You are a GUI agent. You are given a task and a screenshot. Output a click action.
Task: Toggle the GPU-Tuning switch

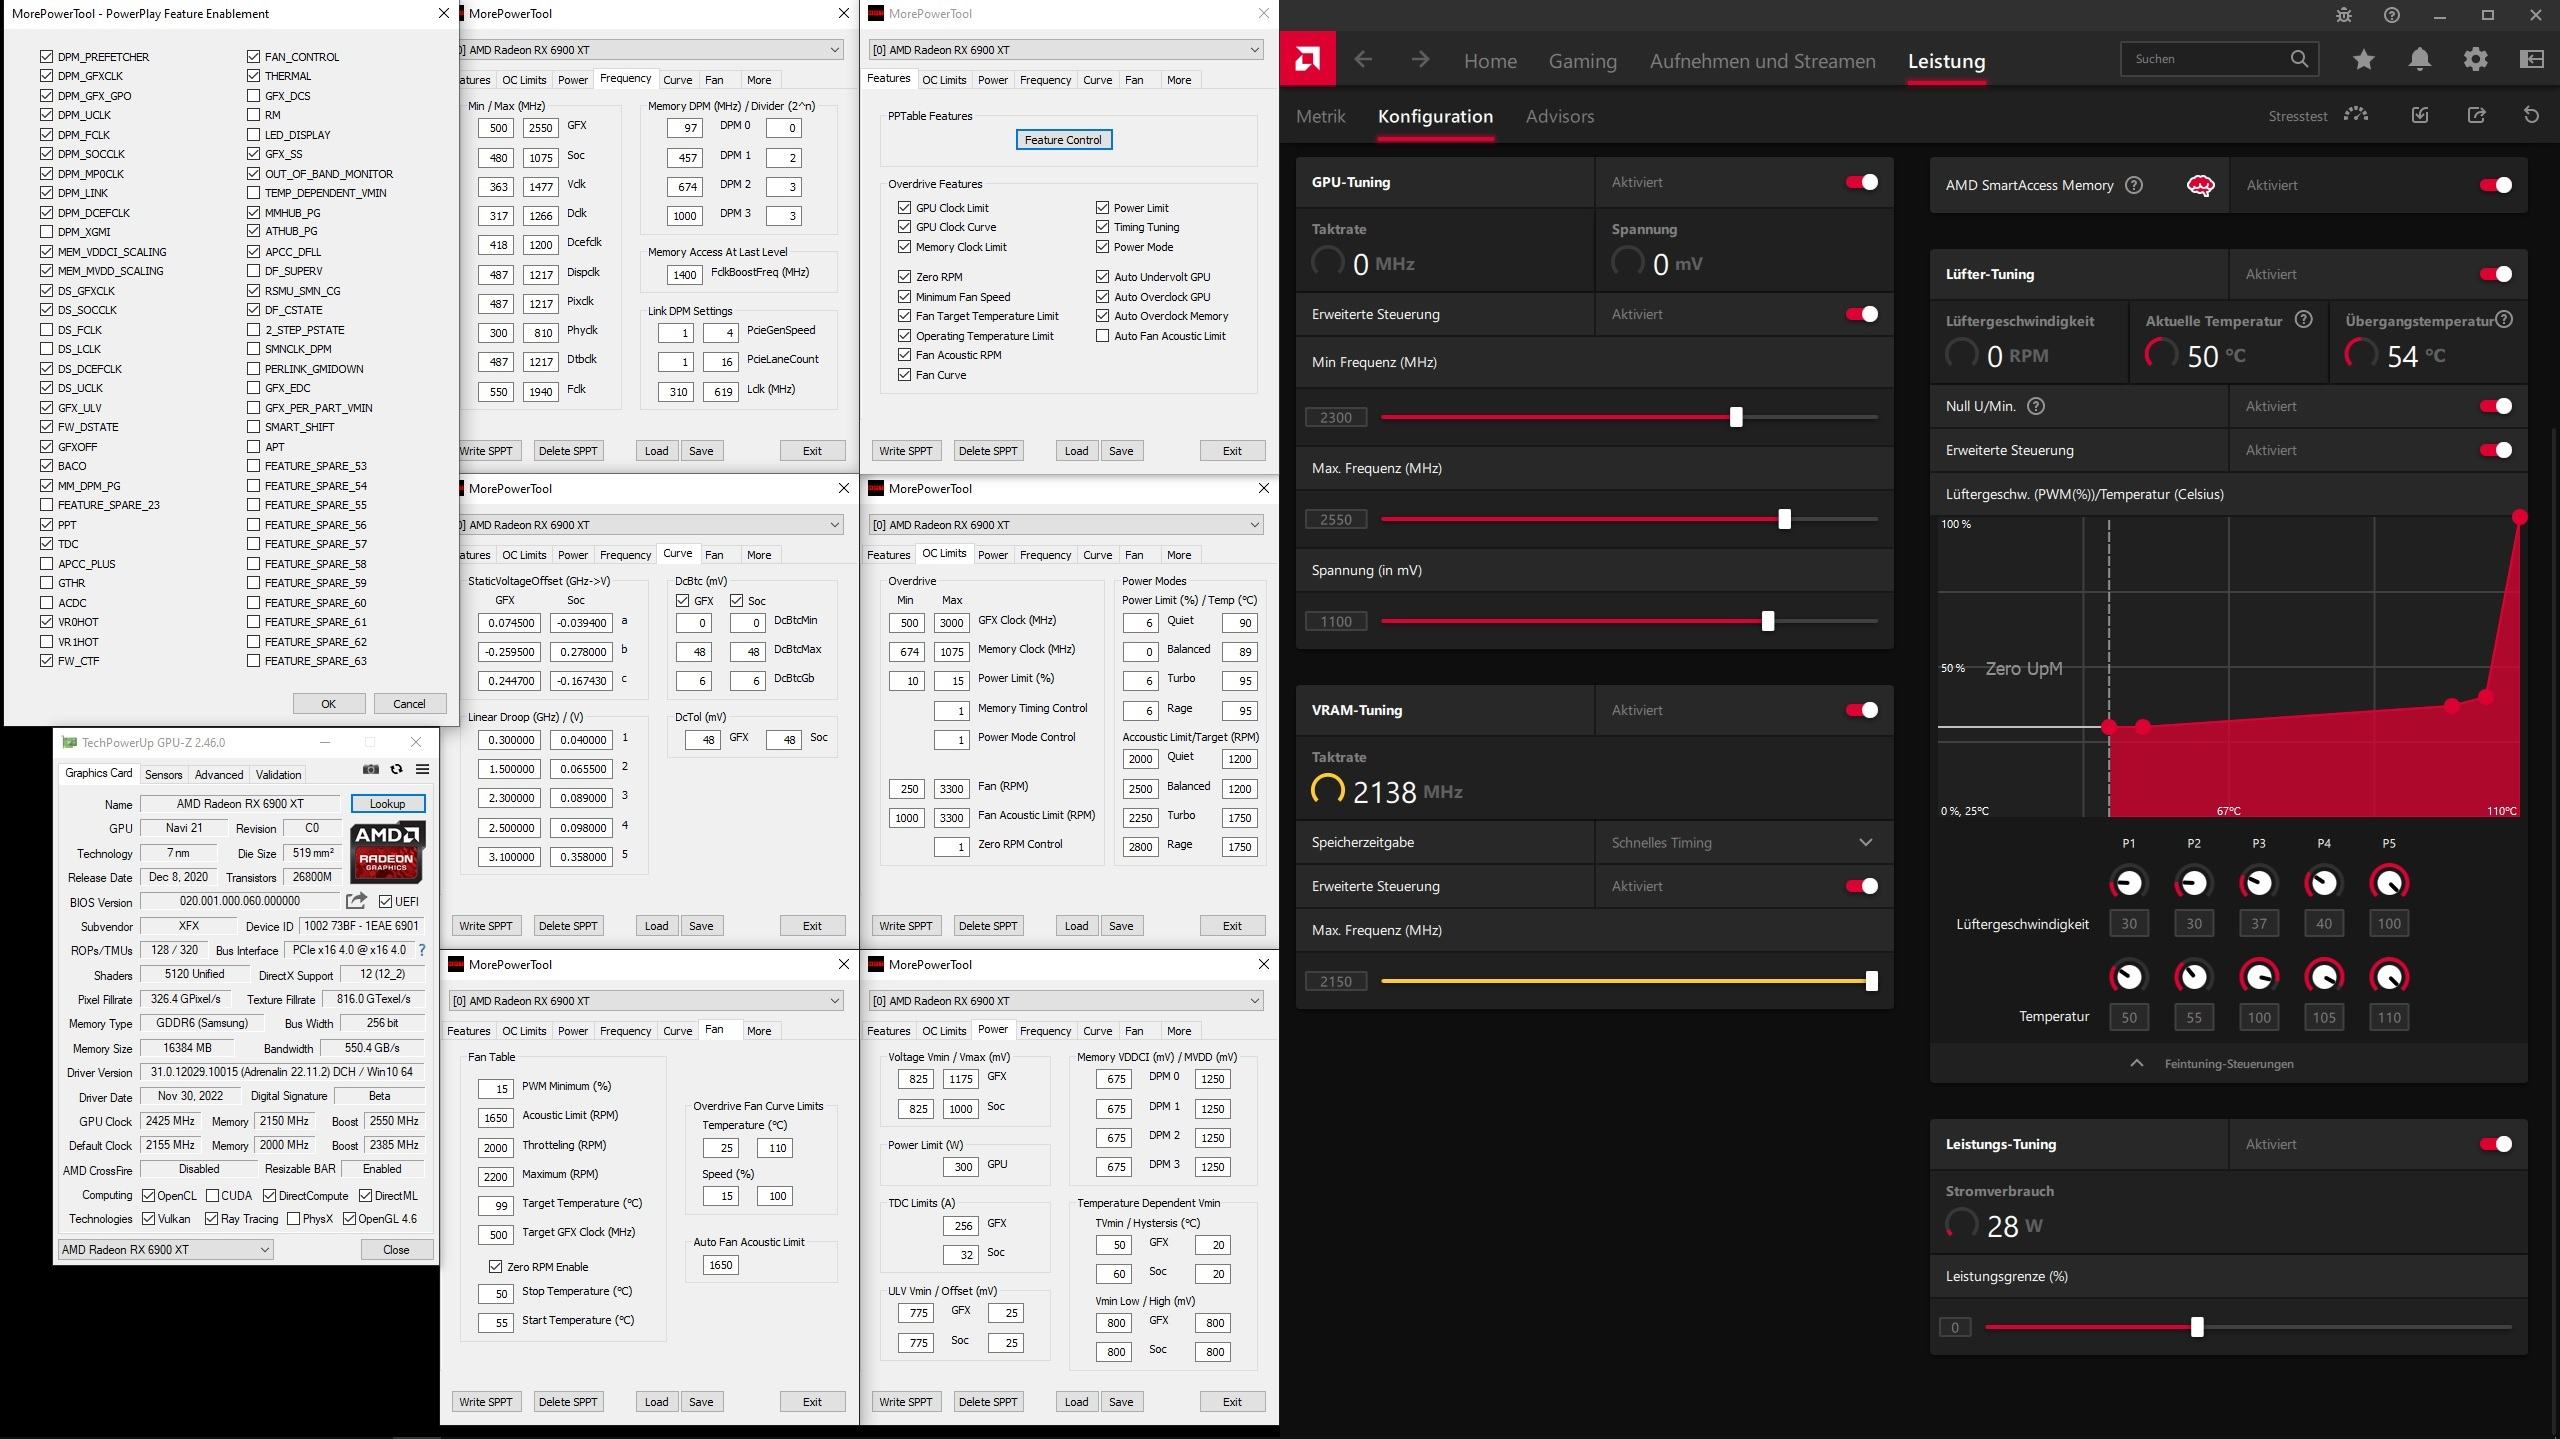pos(1862,182)
